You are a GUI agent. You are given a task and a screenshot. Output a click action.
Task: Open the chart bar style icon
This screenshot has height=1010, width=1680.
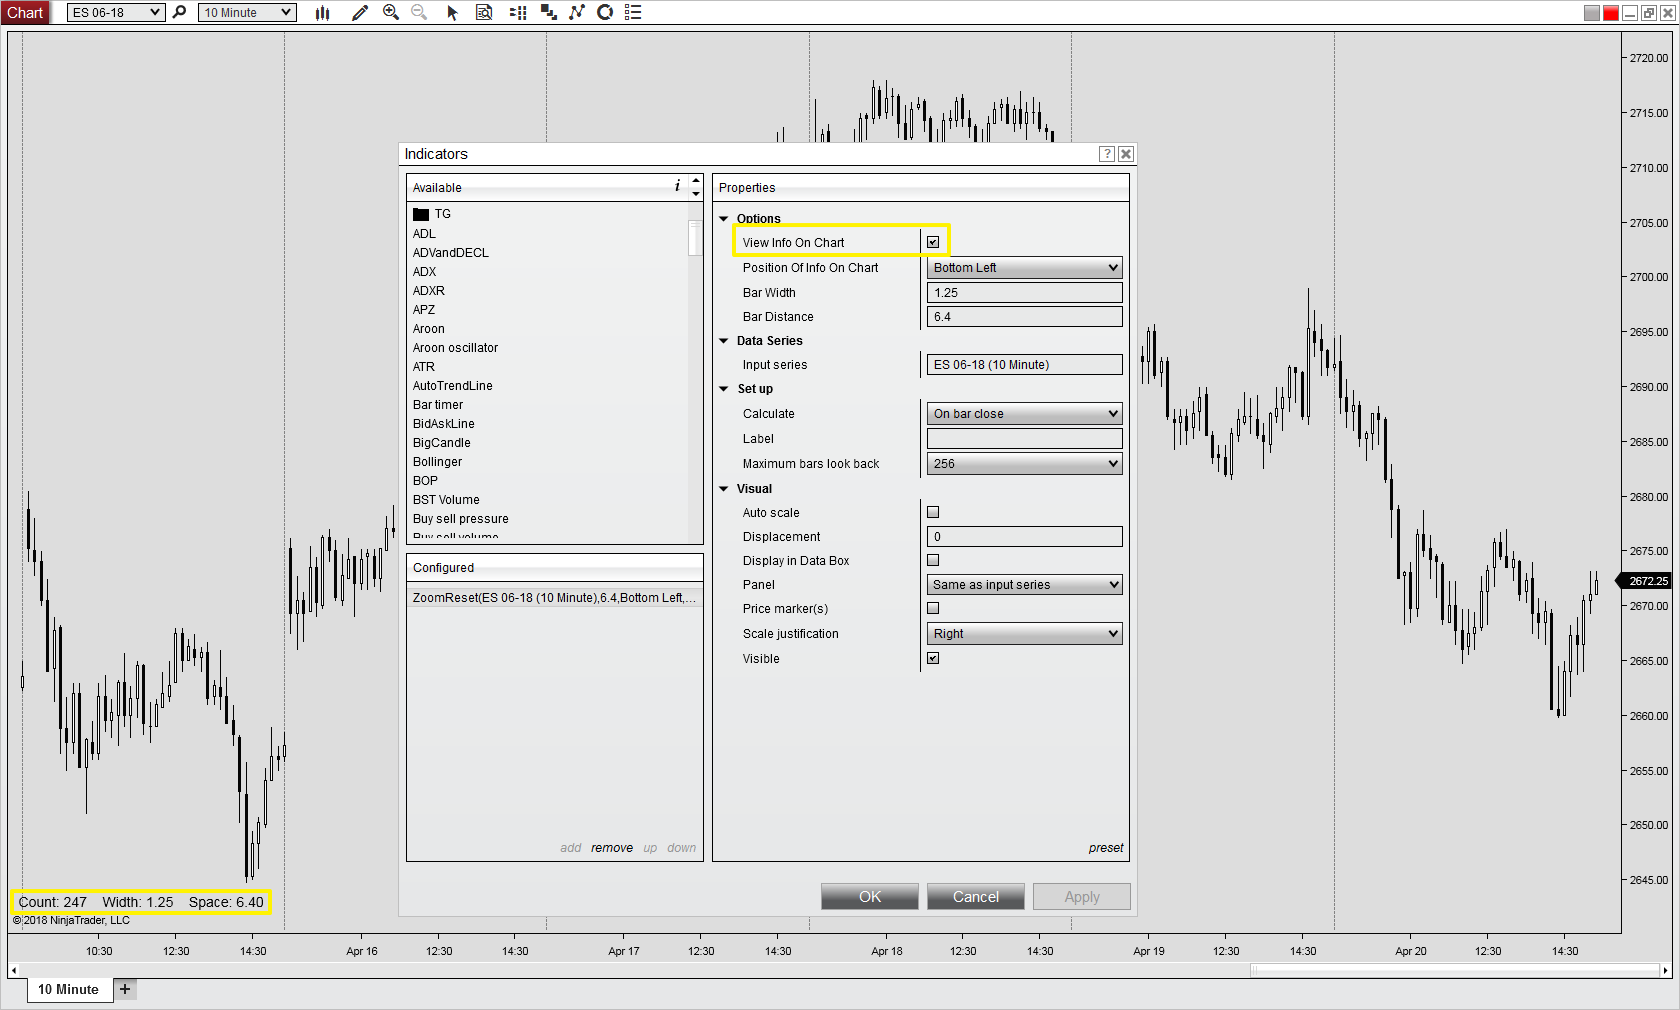pyautogui.click(x=322, y=13)
